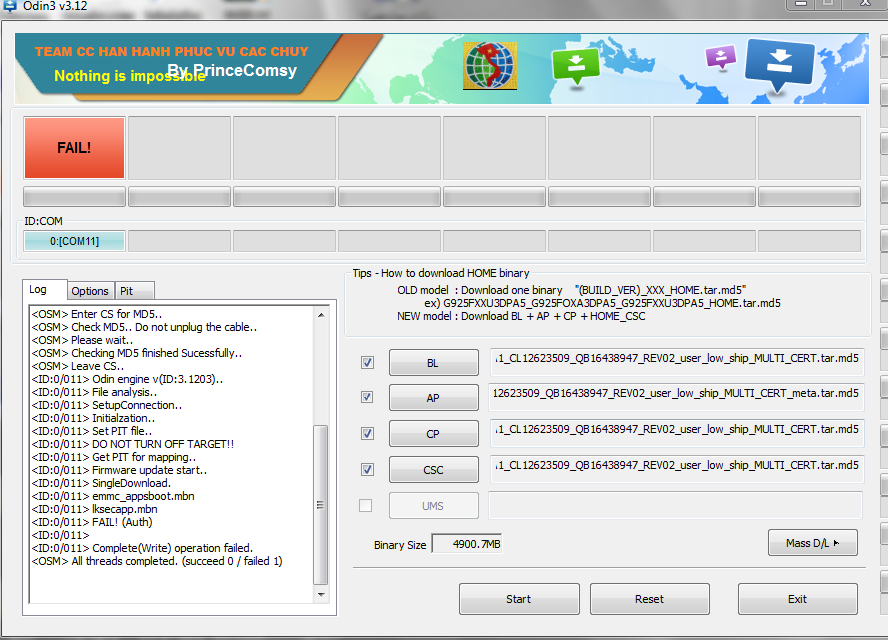This screenshot has height=640, width=888.
Task: Switch to the Log tab
Action: click(x=45, y=289)
